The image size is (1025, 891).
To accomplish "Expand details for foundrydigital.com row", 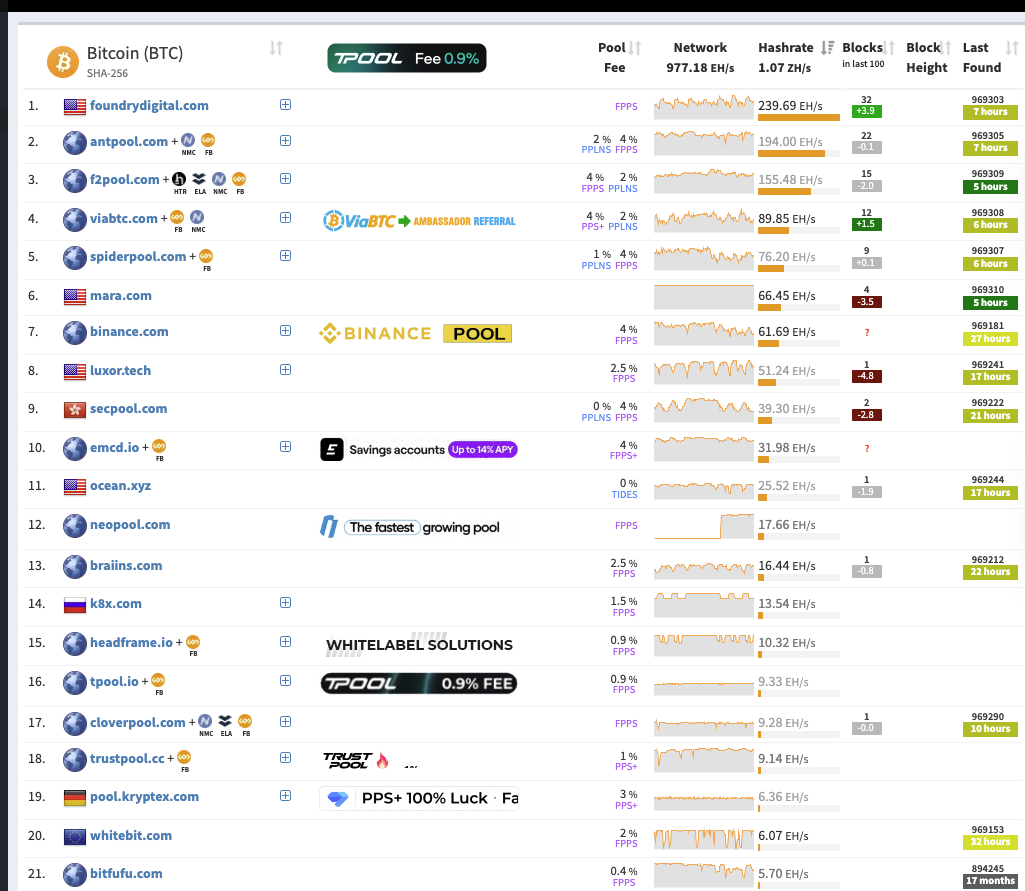I will (286, 105).
